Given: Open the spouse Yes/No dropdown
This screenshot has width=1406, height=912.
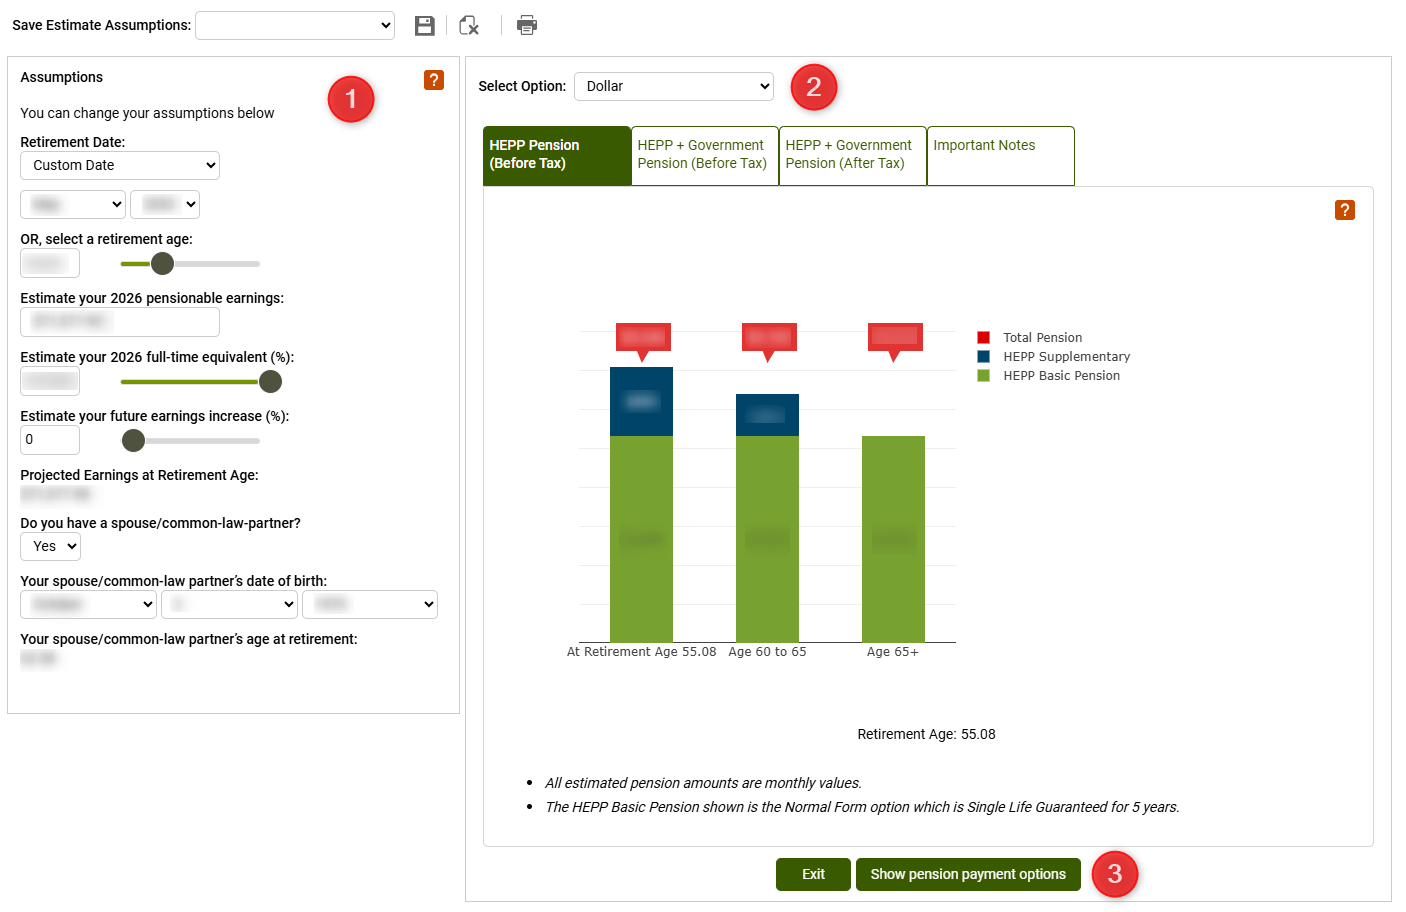Looking at the screenshot, I should 50,547.
